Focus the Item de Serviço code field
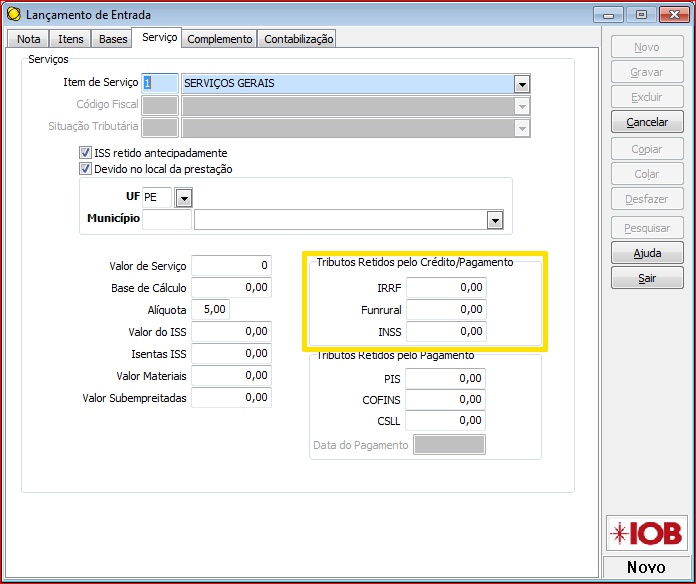696x584 pixels. (160, 83)
